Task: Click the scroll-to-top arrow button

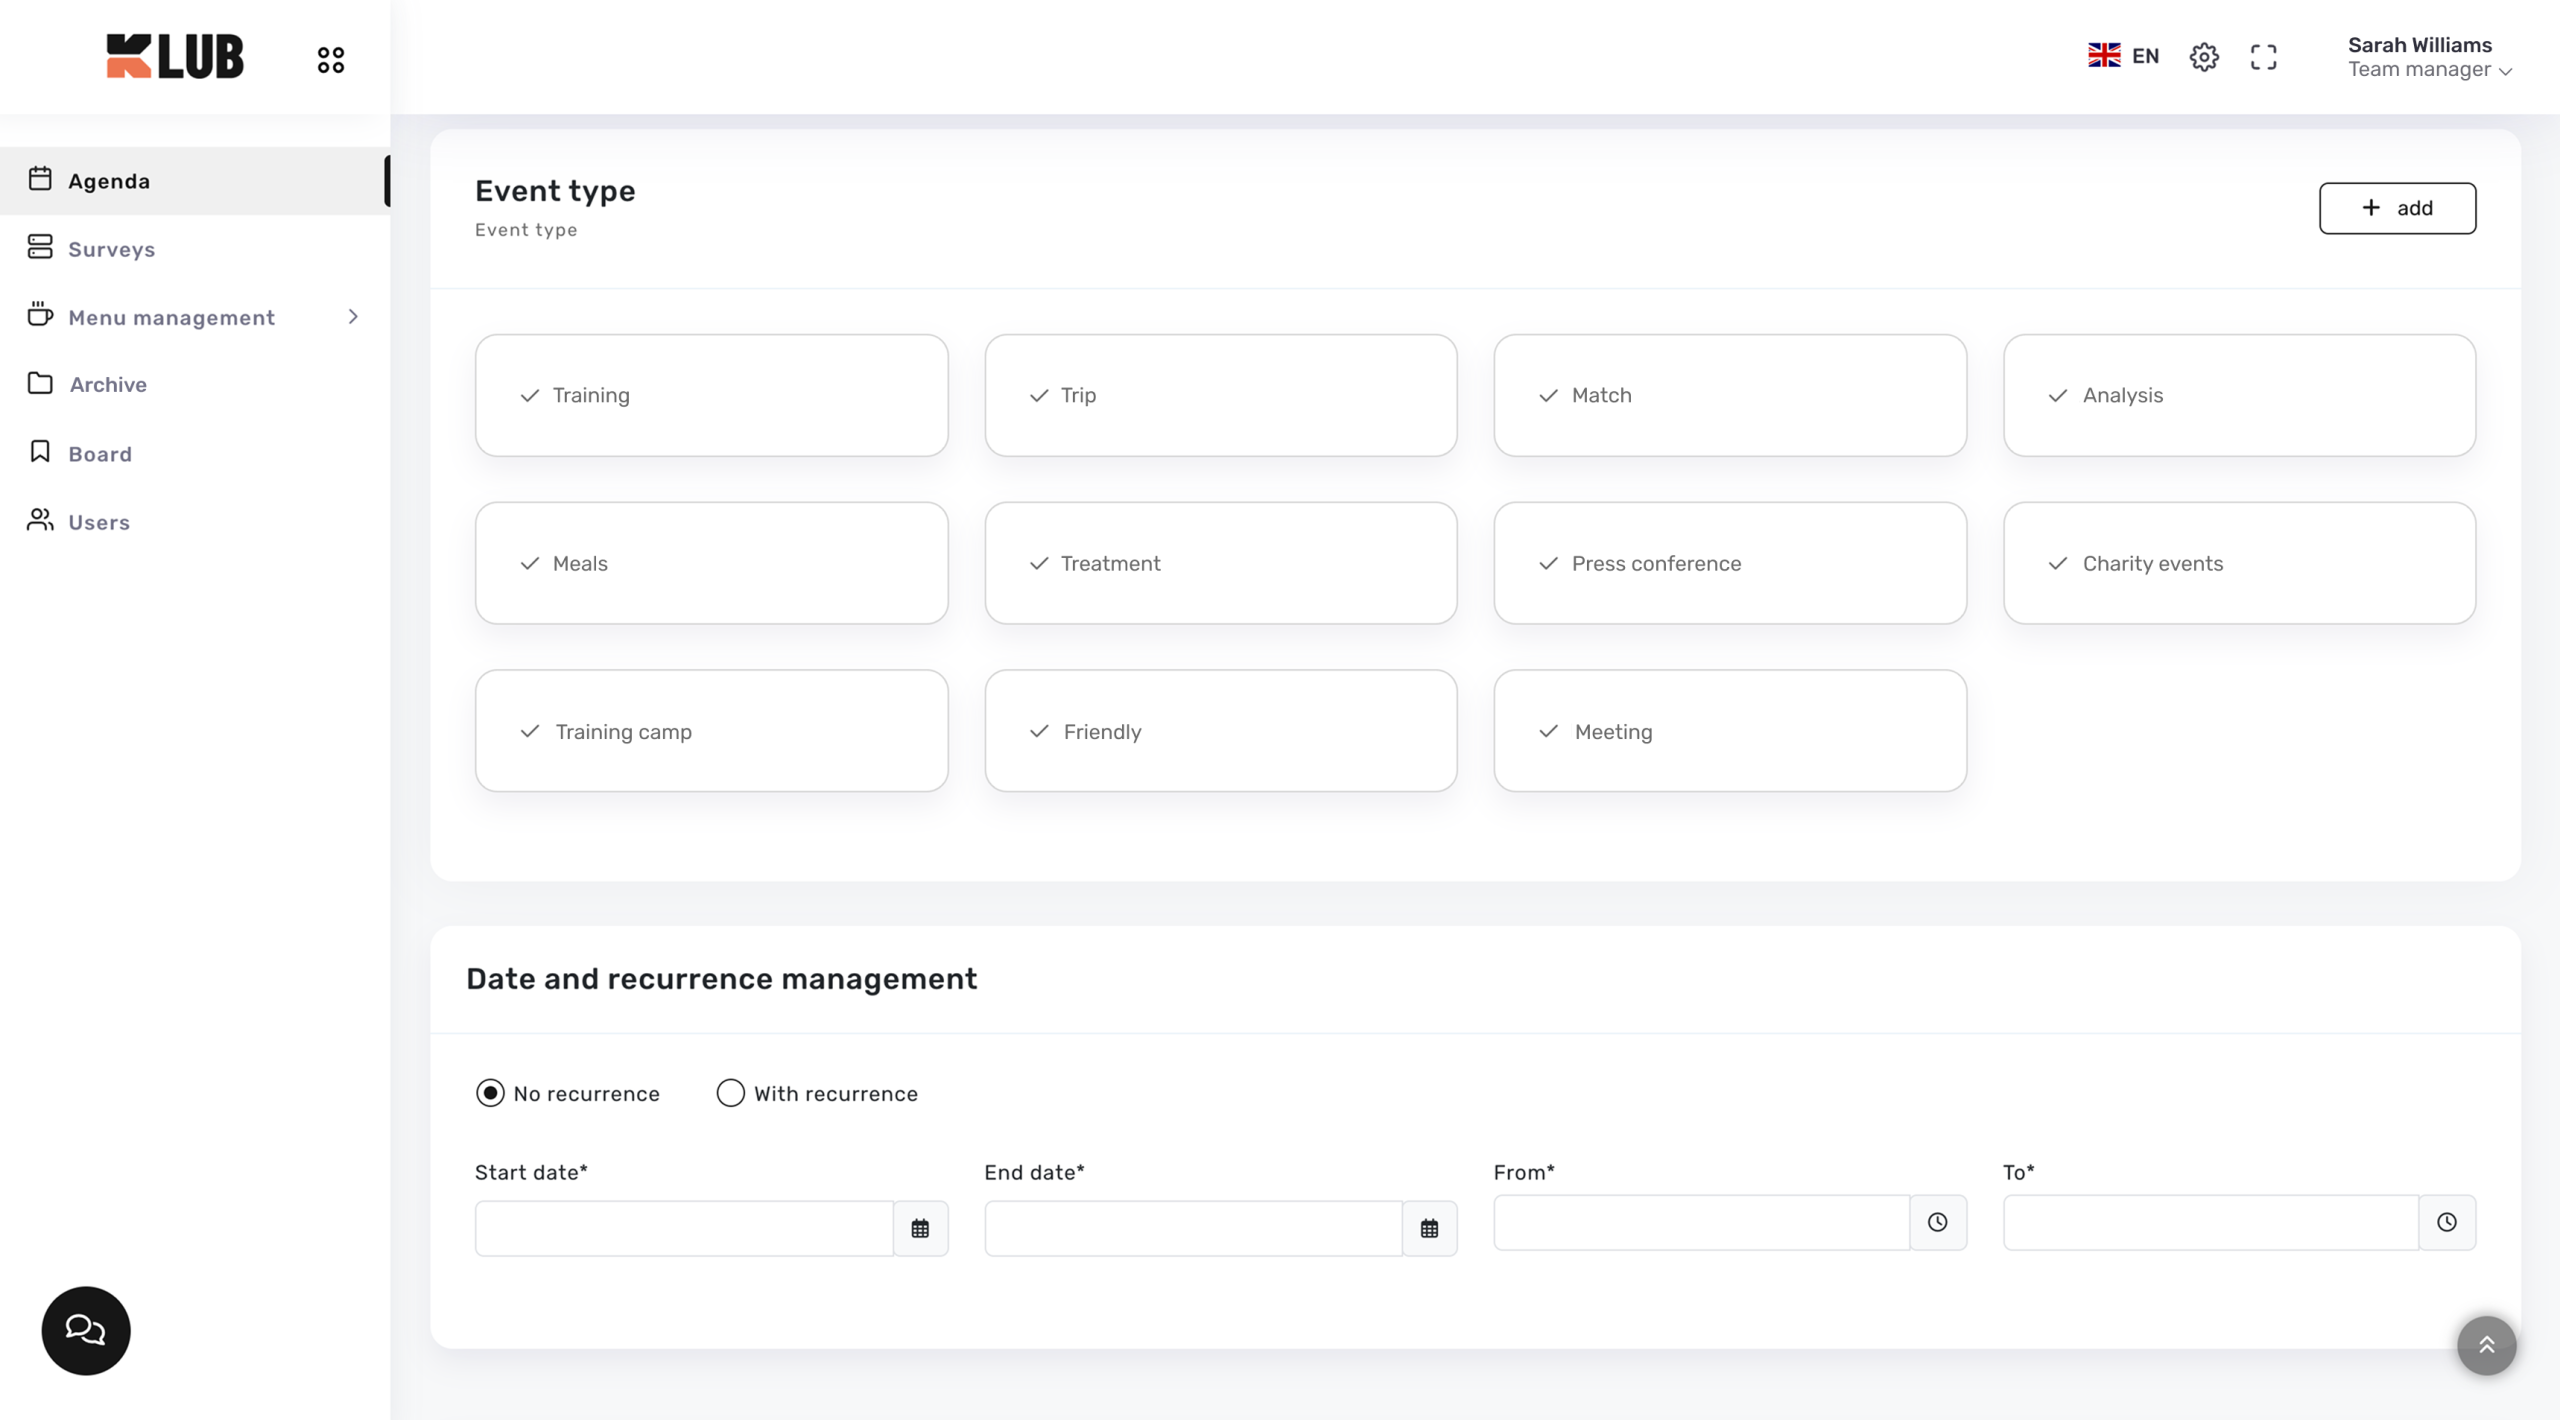Action: click(x=2486, y=1345)
